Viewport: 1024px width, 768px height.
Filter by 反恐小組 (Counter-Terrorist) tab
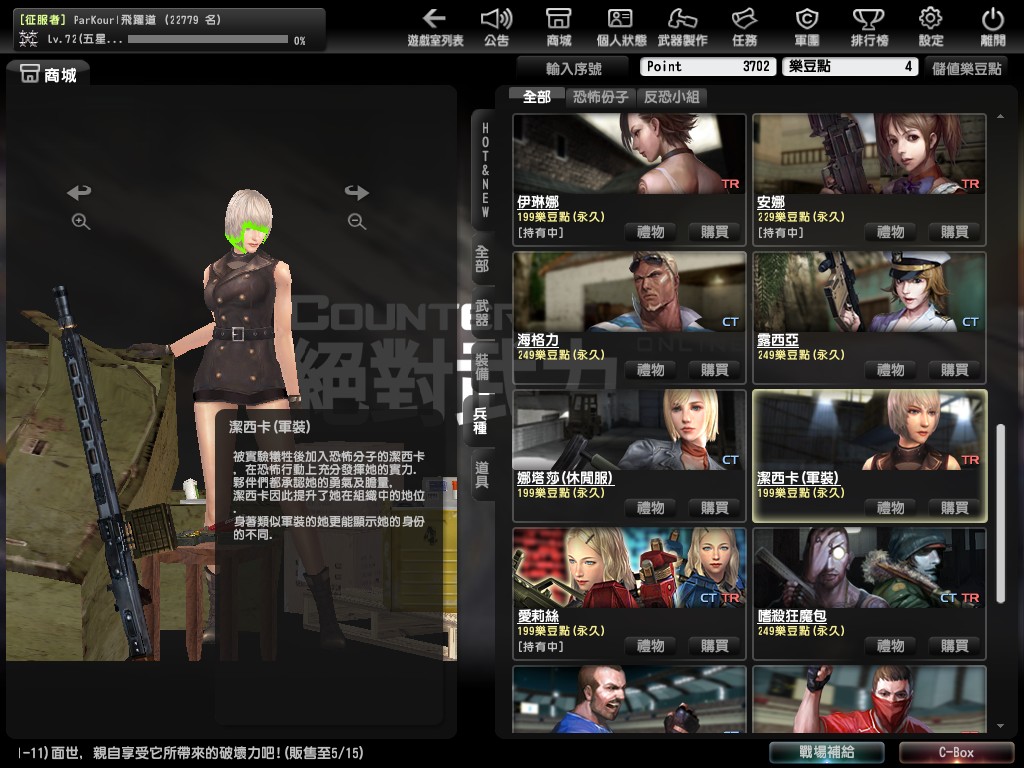(671, 97)
